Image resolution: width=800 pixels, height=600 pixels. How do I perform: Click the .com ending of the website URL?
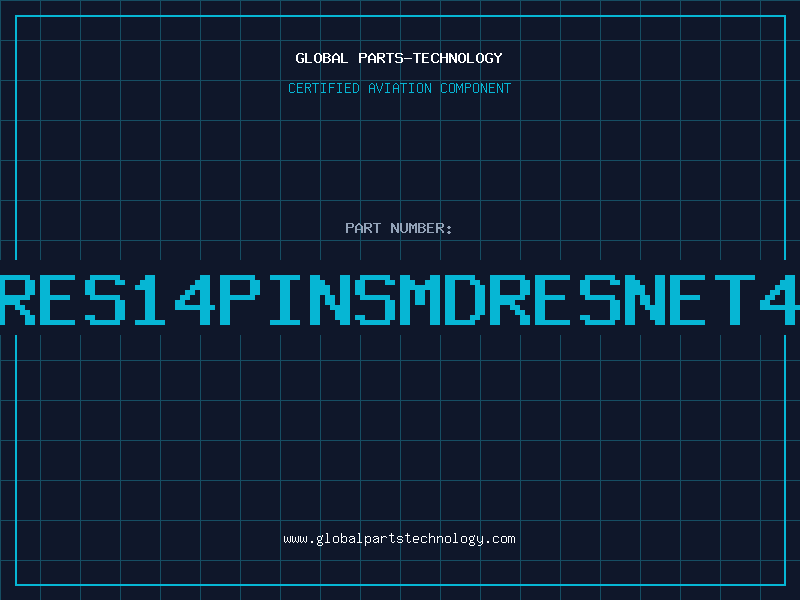[501, 539]
